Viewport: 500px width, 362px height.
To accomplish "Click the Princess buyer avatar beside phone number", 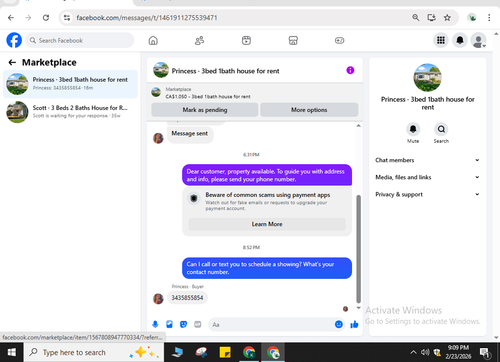I will 158,299.
